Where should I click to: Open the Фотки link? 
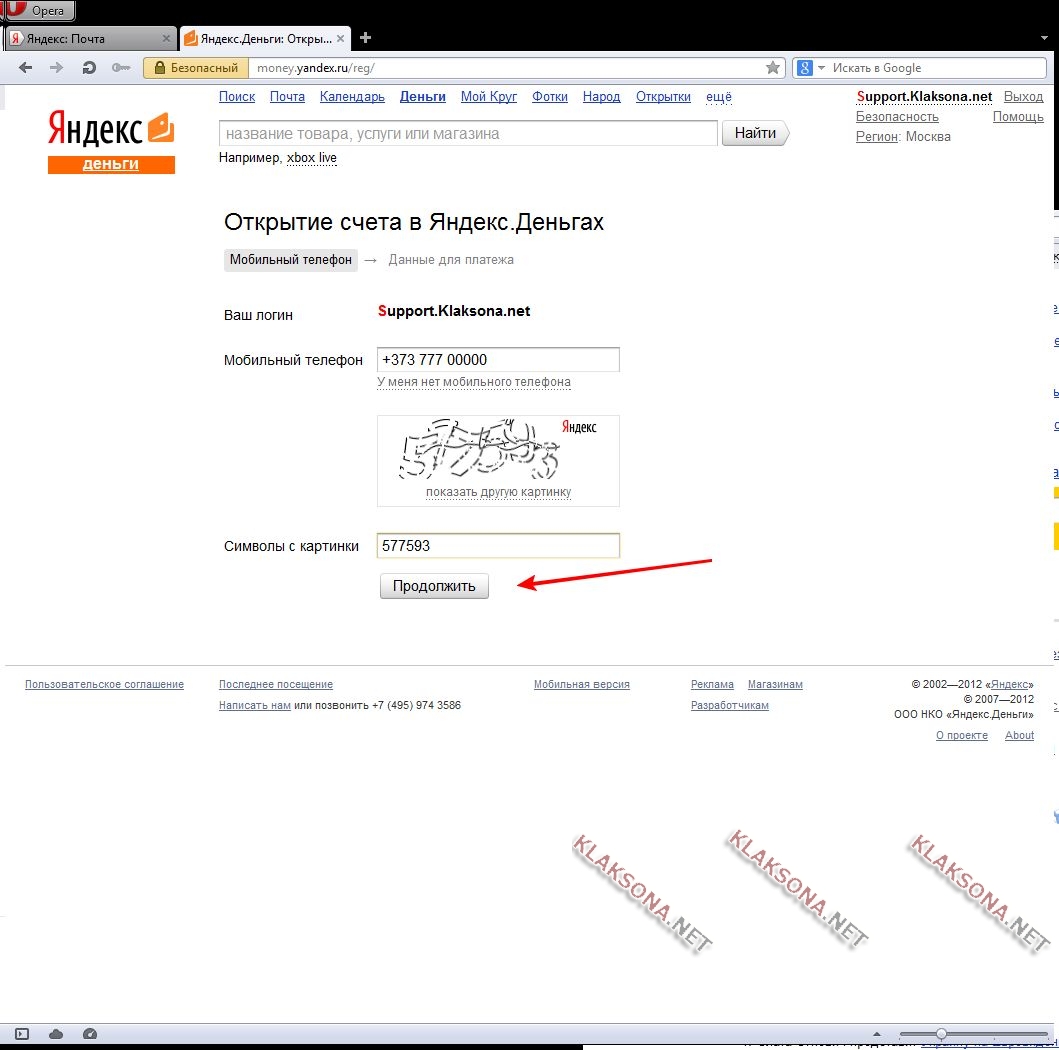(x=550, y=97)
